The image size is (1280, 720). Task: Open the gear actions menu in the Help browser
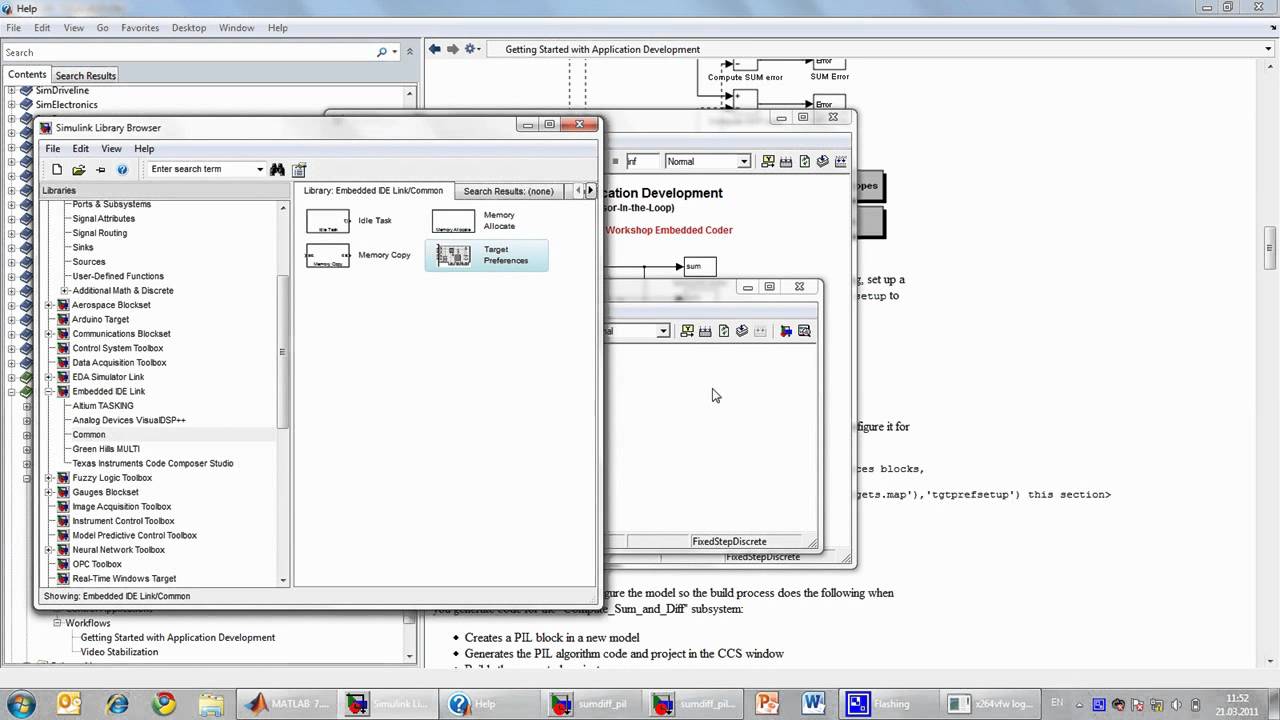[x=472, y=49]
